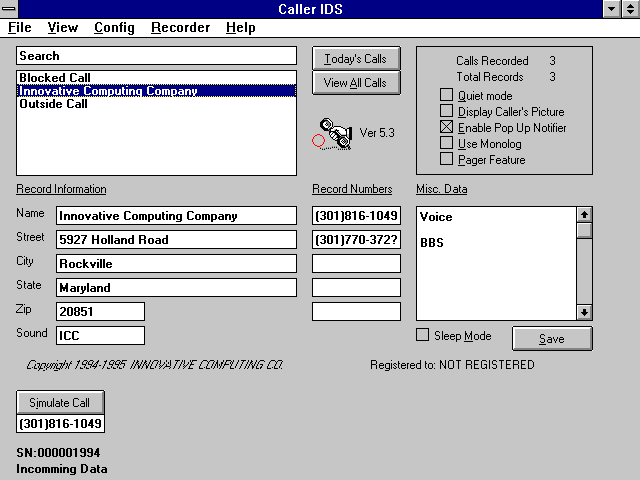Viewport: 640px width, 480px height.
Task: Select Outside Call list entry
Action: pos(53,104)
